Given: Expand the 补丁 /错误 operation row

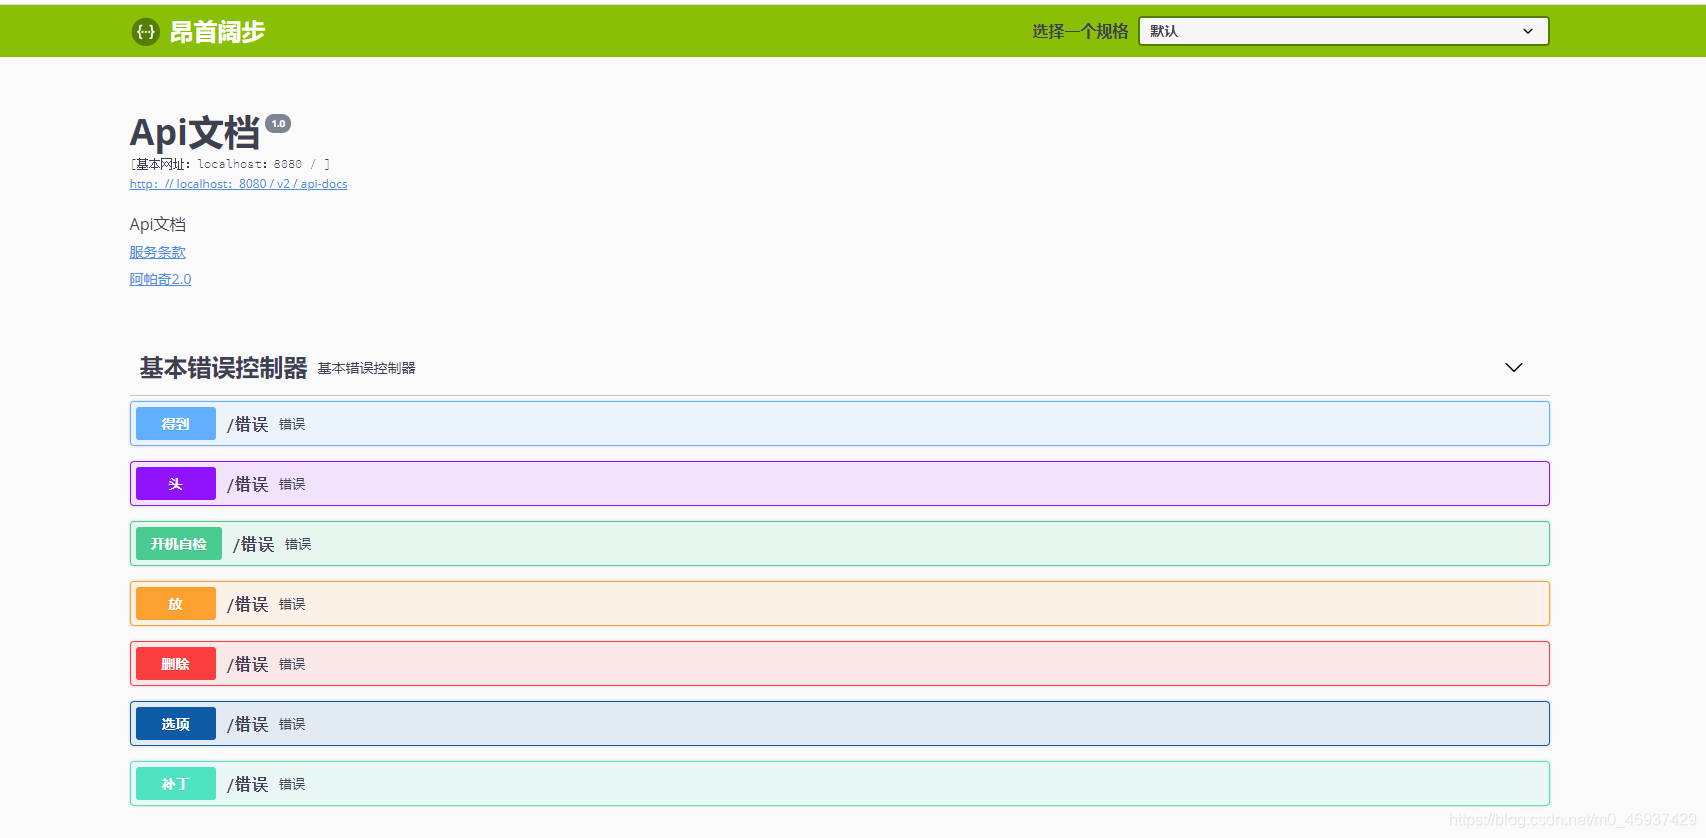Looking at the screenshot, I should point(840,784).
